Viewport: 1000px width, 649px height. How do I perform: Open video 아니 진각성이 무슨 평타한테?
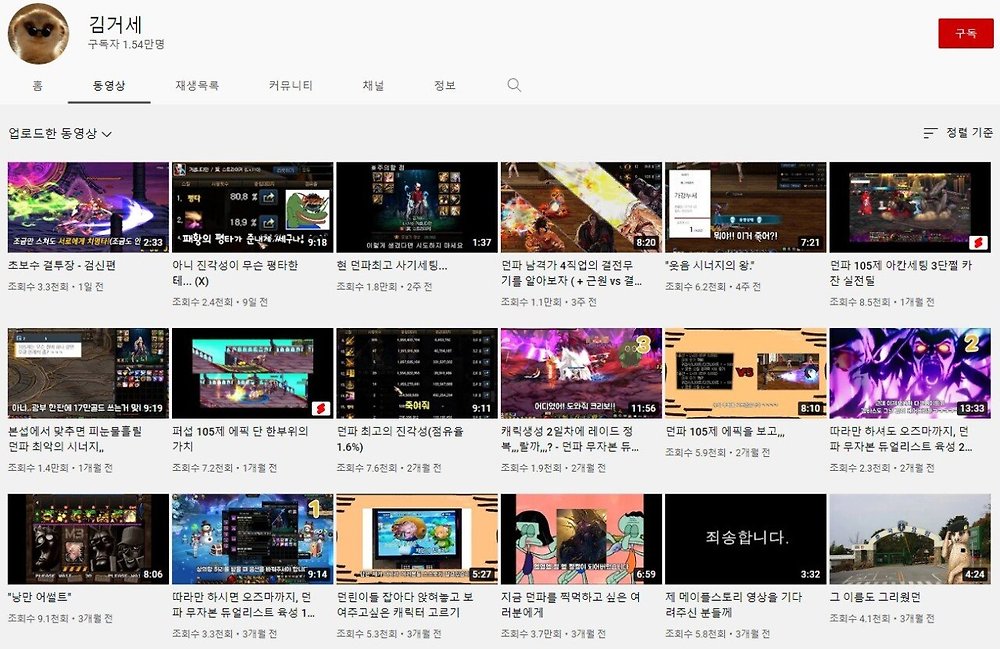click(235, 273)
